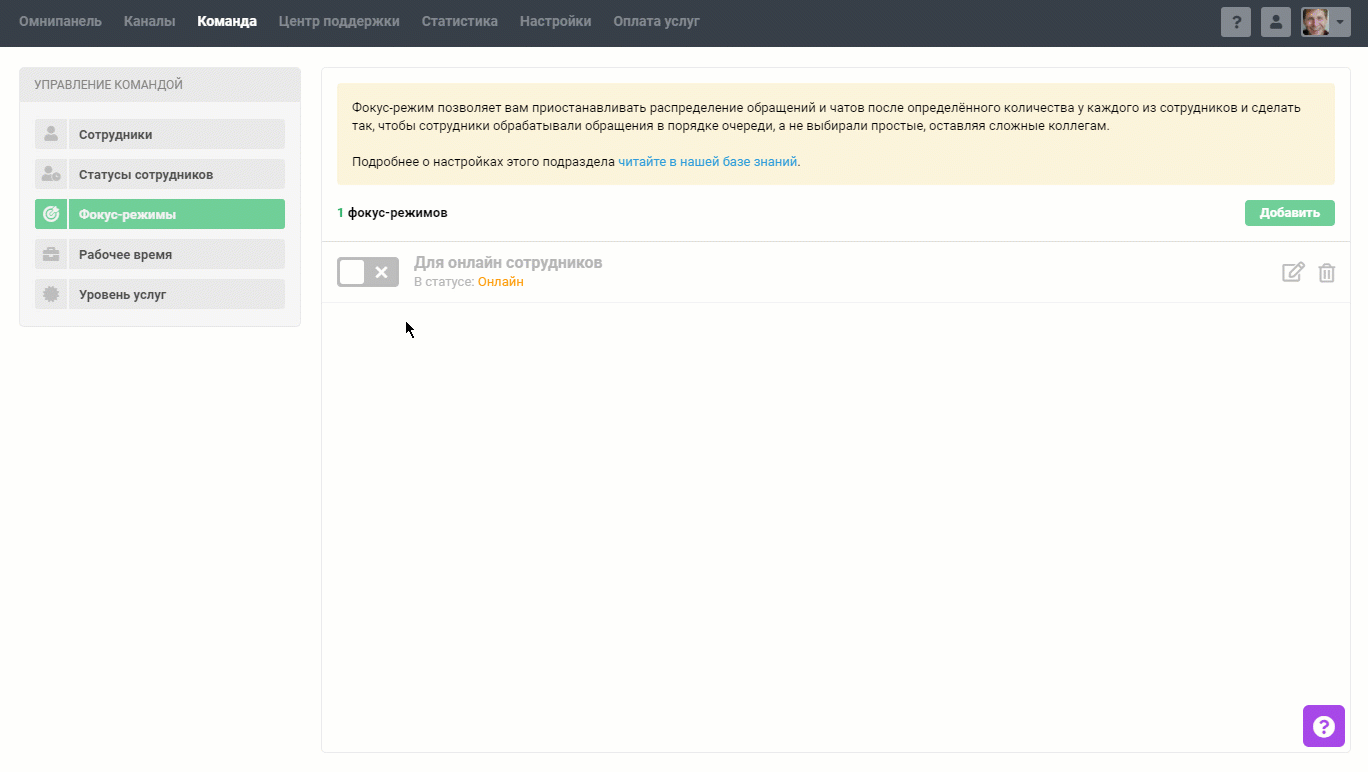This screenshot has height=772, width=1368.
Task: Click the Уровень услуг badge icon
Action: pyautogui.click(x=51, y=294)
